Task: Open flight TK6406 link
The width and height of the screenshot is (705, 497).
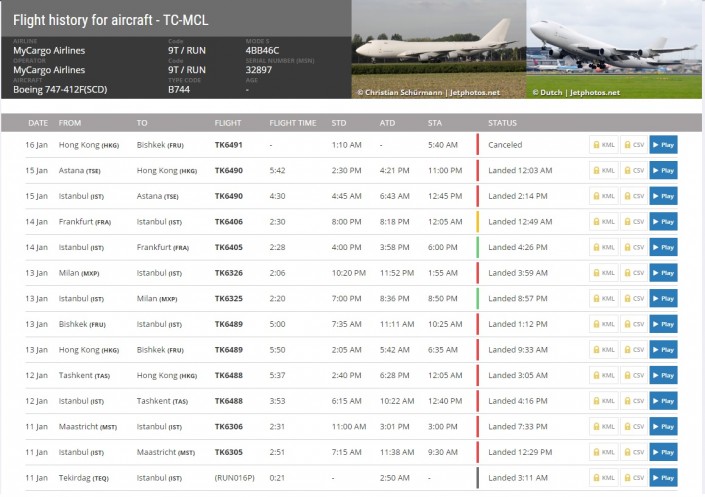Action: pyautogui.click(x=228, y=222)
